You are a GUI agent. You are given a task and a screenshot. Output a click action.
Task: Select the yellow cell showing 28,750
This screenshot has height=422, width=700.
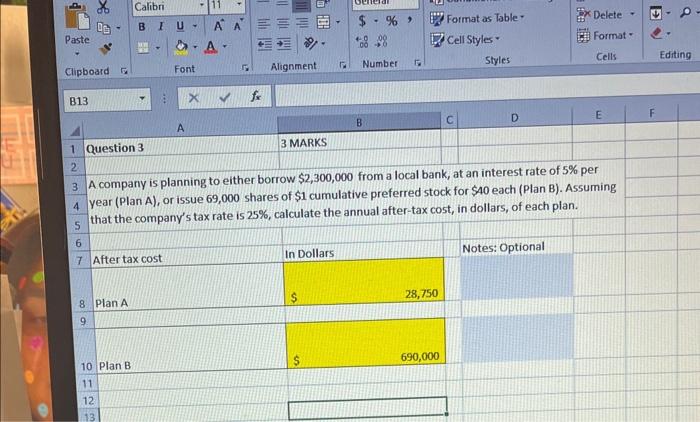click(364, 282)
